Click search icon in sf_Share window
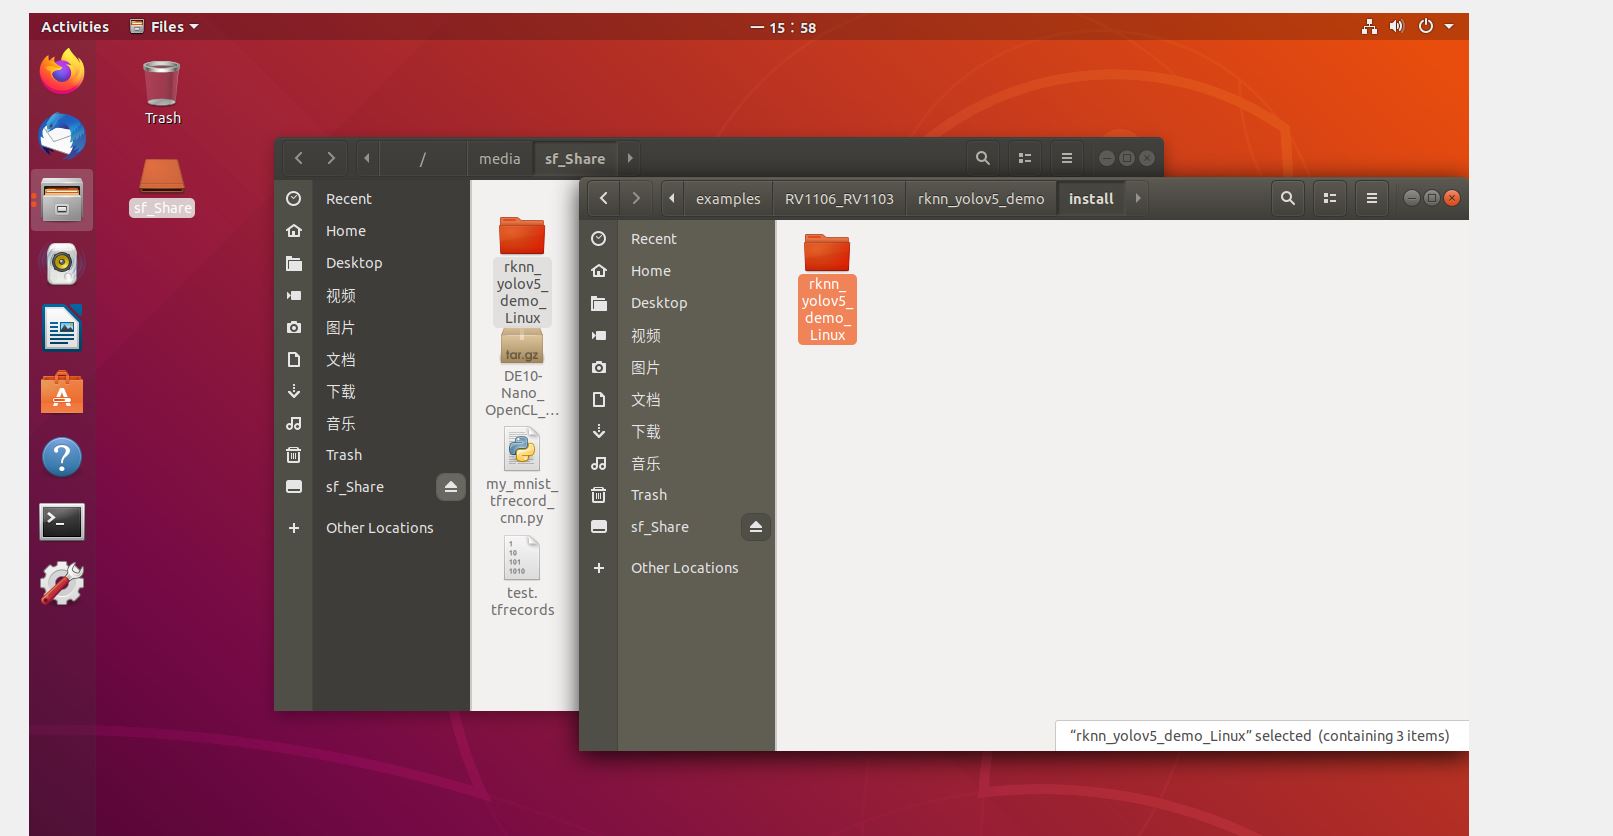 [x=983, y=158]
